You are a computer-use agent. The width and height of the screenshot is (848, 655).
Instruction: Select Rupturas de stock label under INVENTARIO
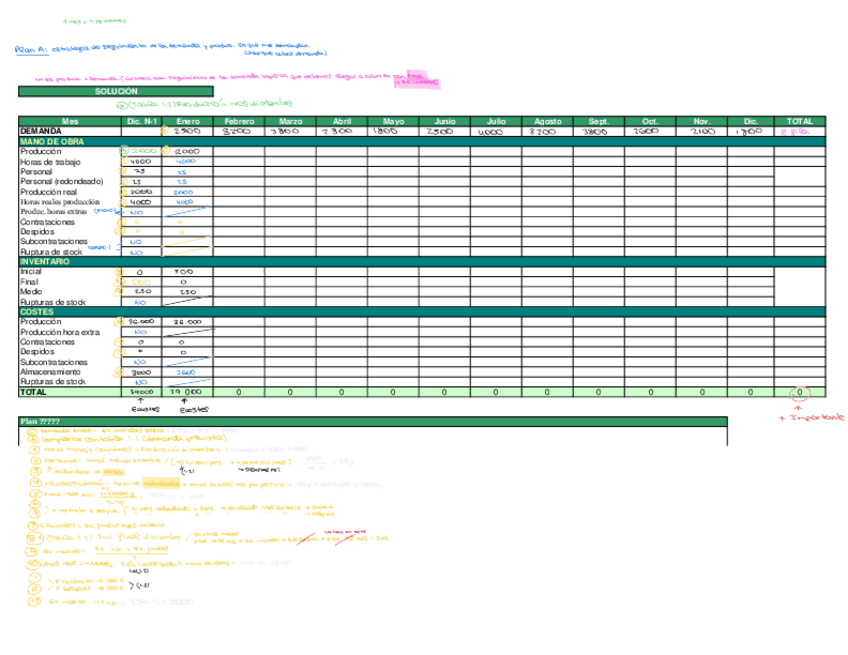[52, 302]
